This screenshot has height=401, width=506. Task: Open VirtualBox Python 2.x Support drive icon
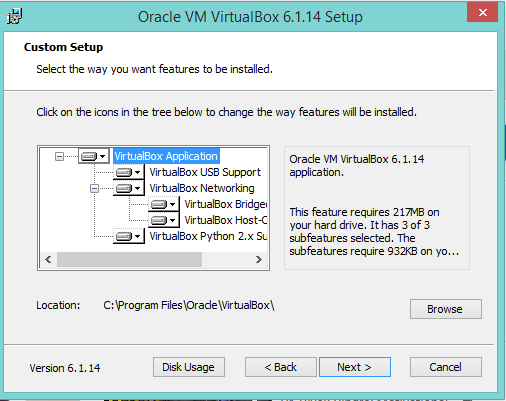pos(129,236)
